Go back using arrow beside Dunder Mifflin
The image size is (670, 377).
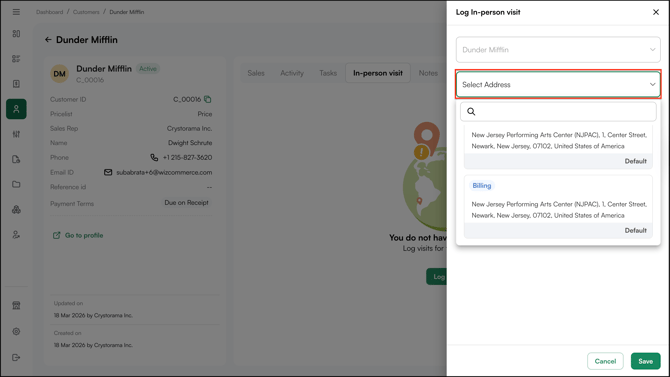point(48,40)
